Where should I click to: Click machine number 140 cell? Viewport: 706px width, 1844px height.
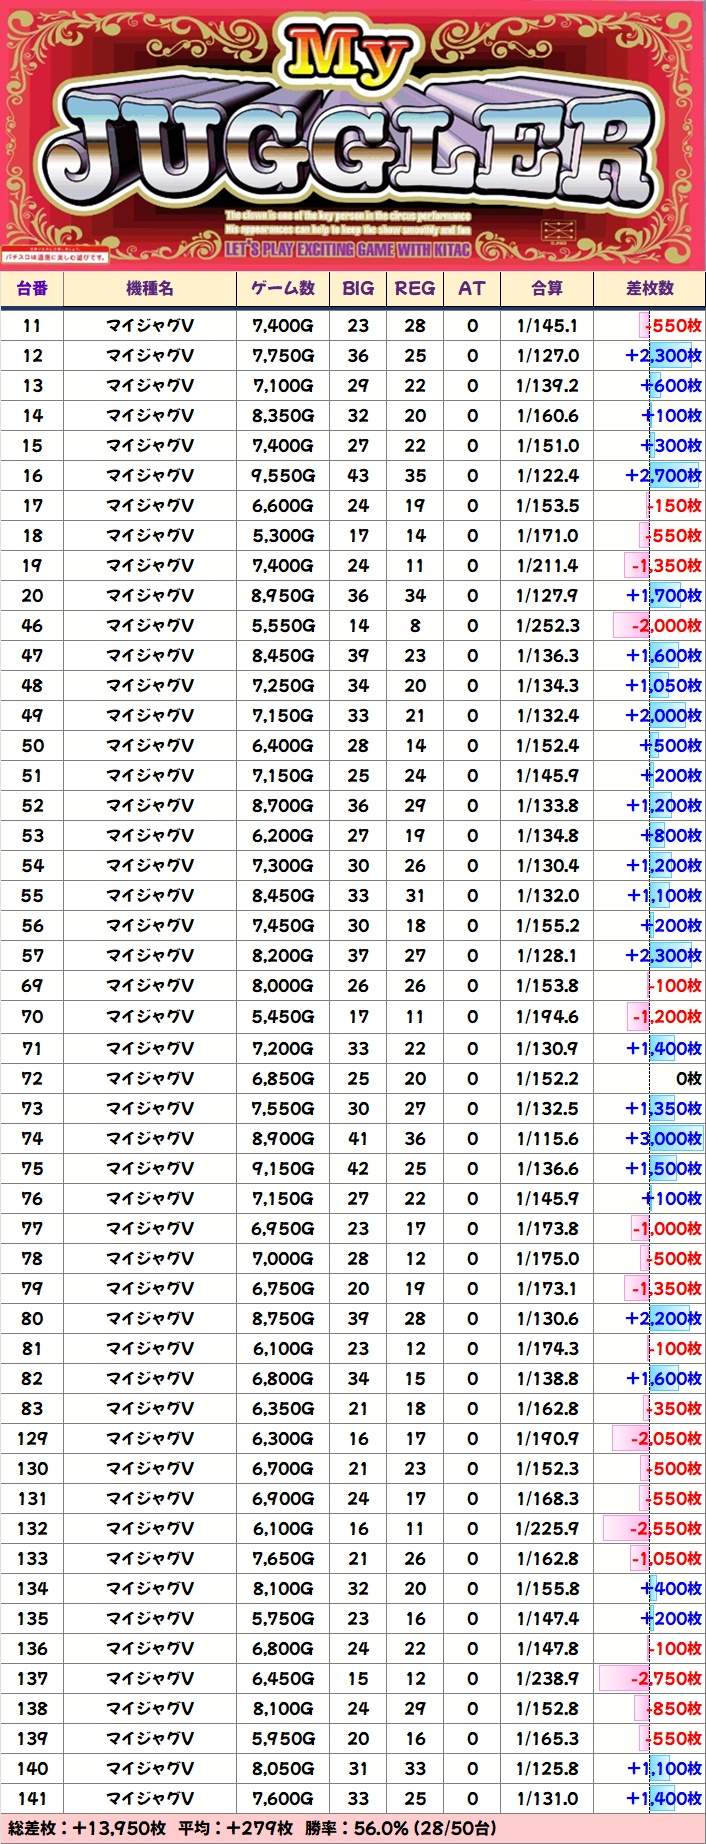point(32,1768)
